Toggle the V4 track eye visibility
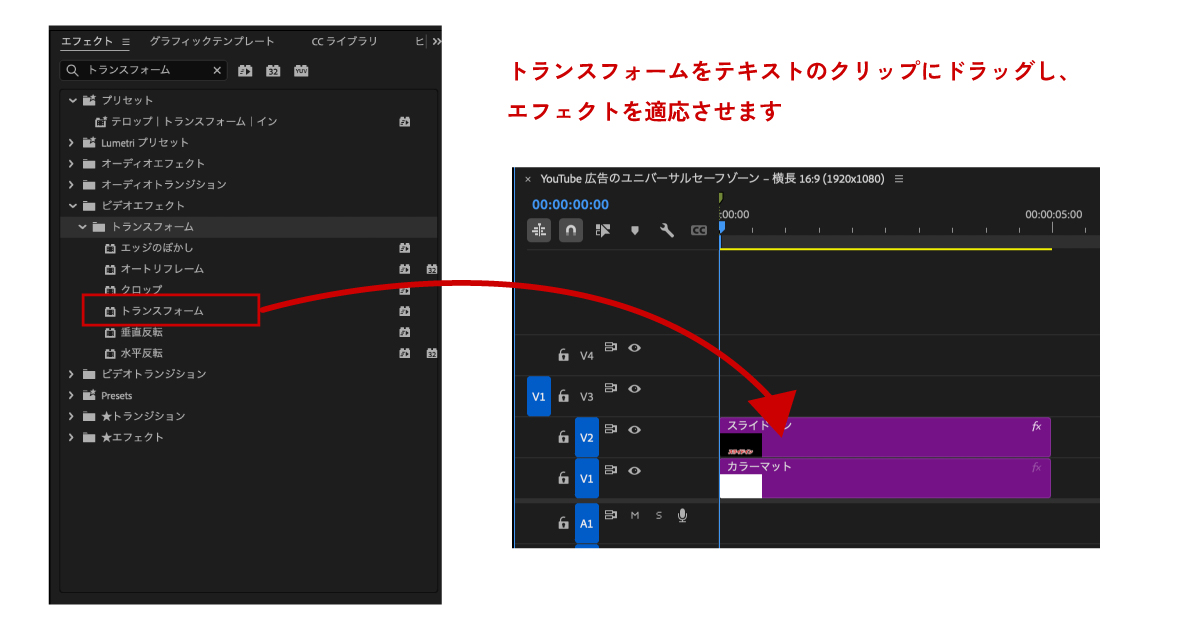 tap(634, 348)
